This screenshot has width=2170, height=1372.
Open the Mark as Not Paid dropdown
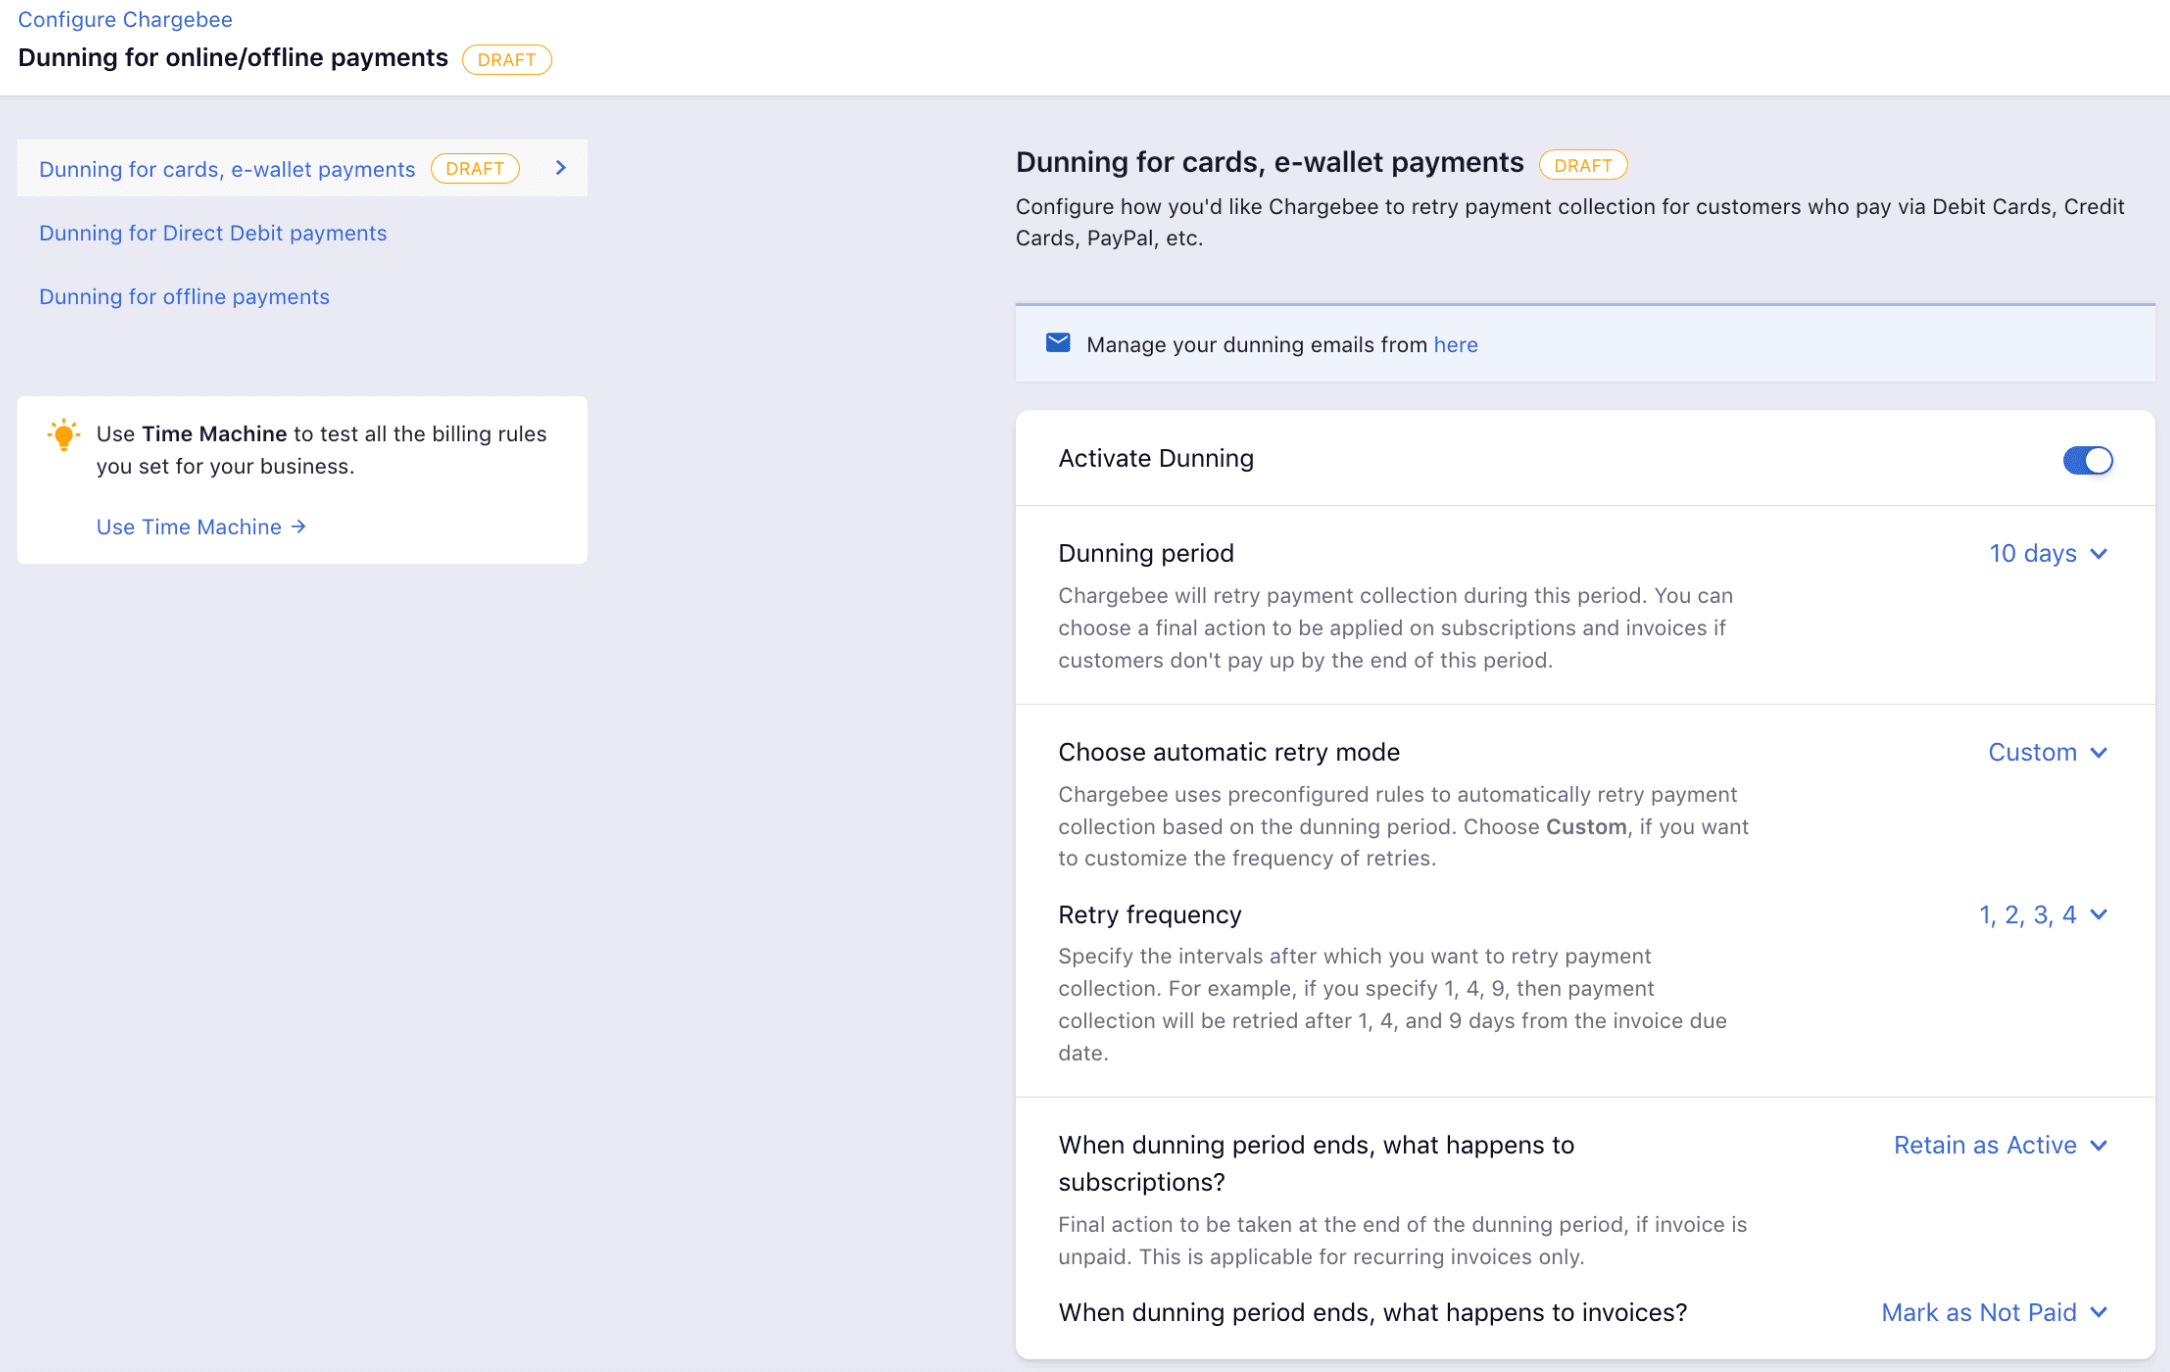[x=1995, y=1312]
